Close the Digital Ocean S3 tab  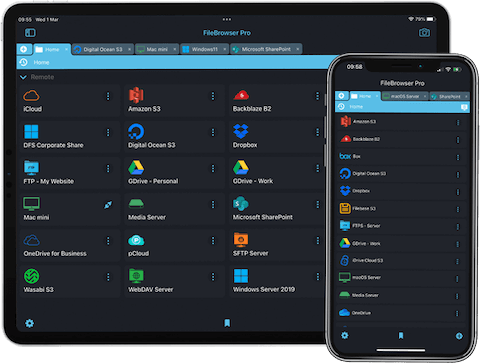click(x=129, y=49)
